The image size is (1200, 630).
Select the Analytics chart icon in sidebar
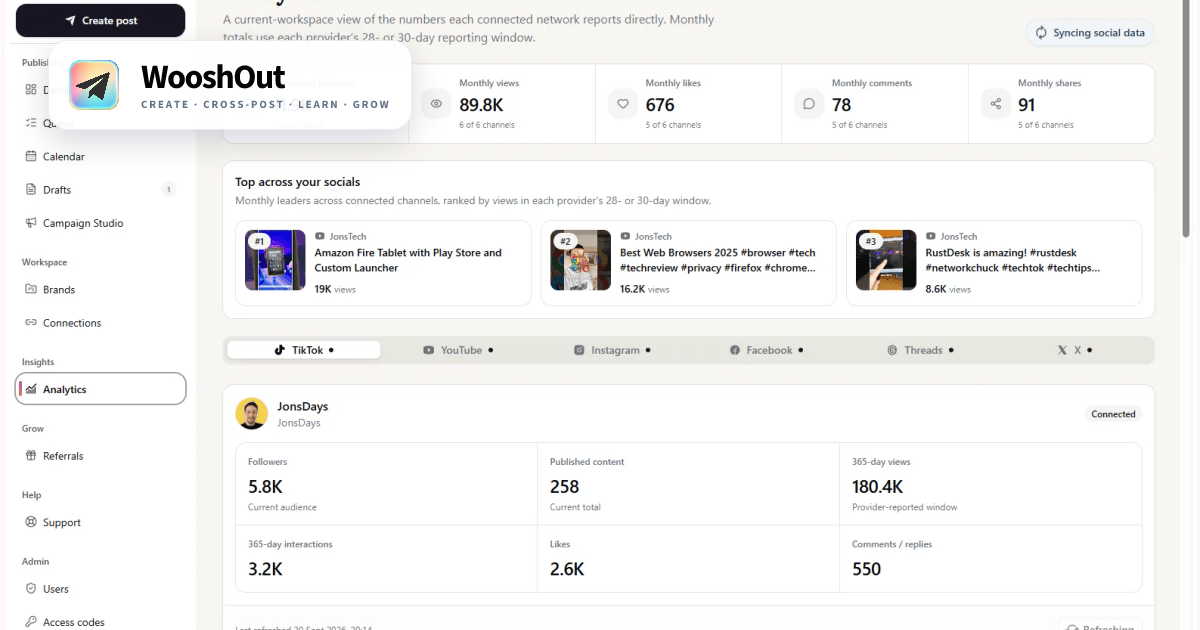click(31, 390)
